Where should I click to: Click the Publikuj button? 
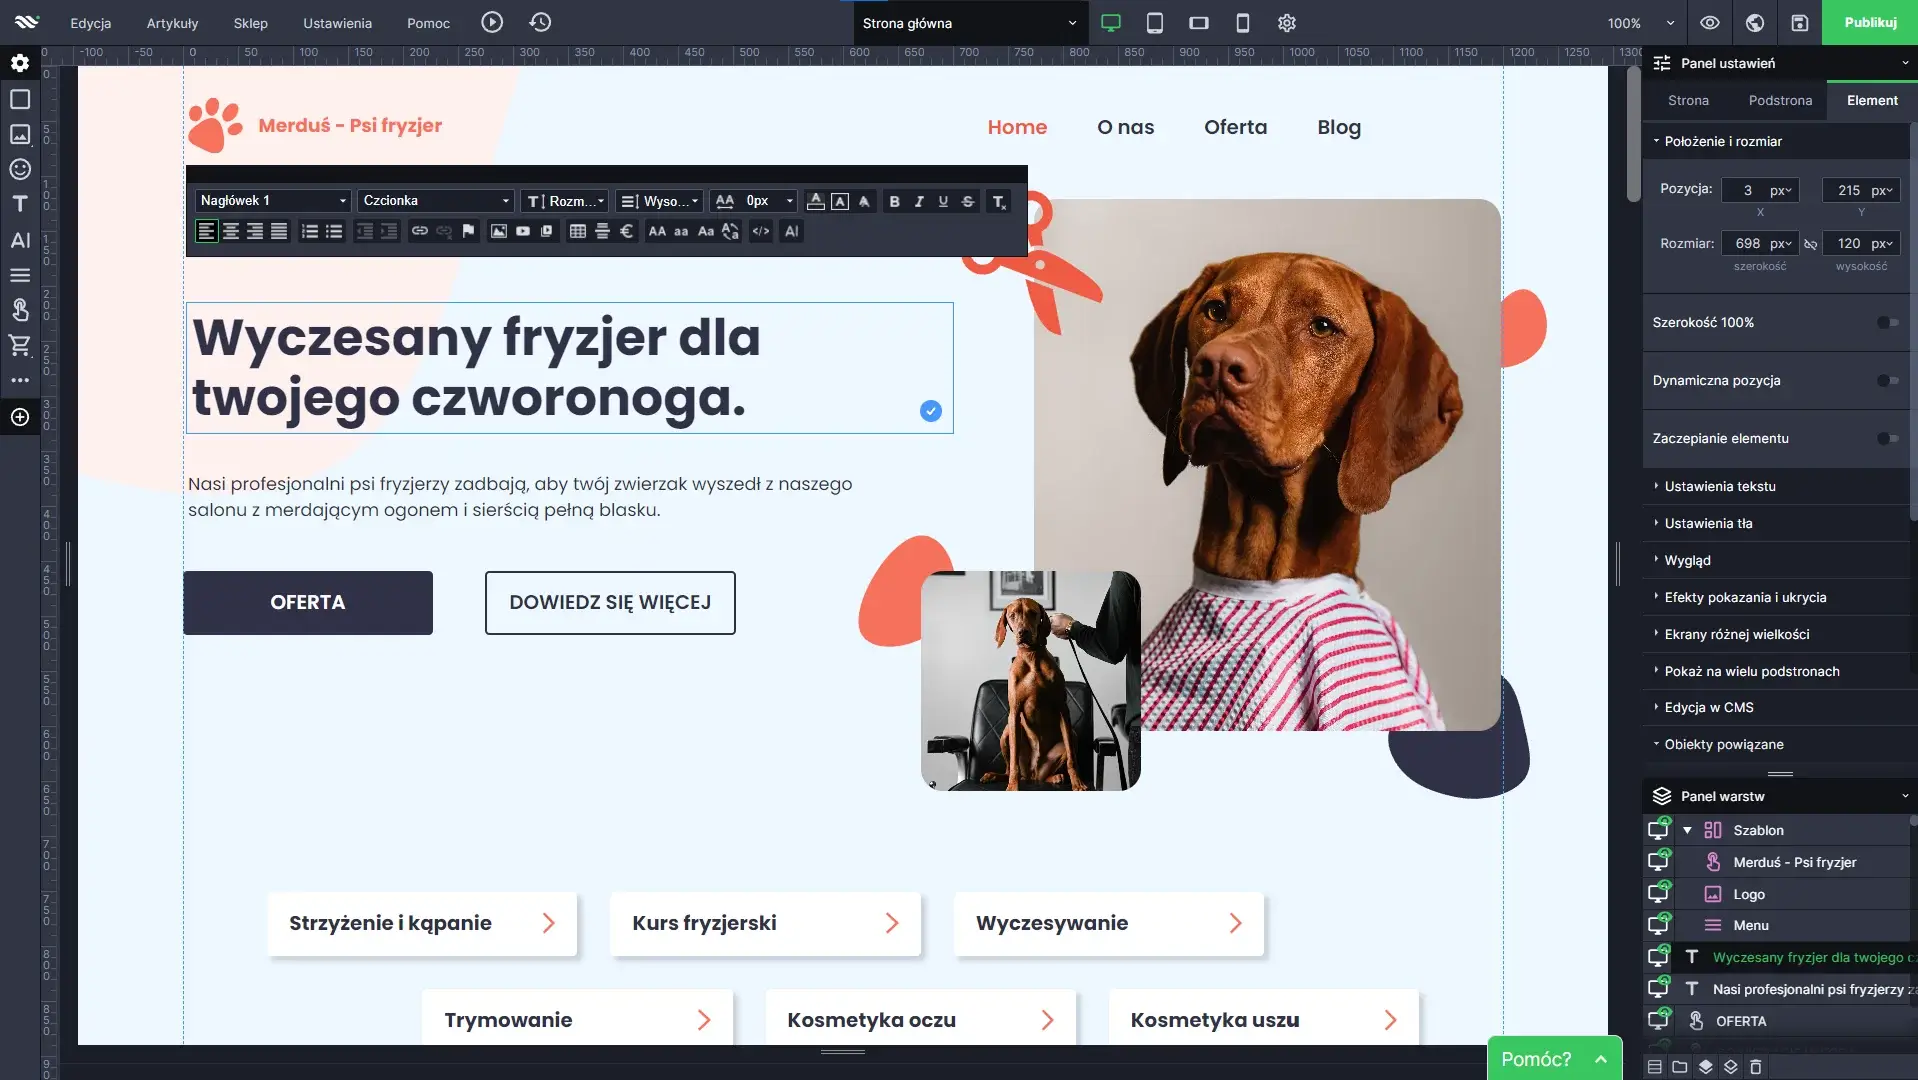click(1869, 23)
